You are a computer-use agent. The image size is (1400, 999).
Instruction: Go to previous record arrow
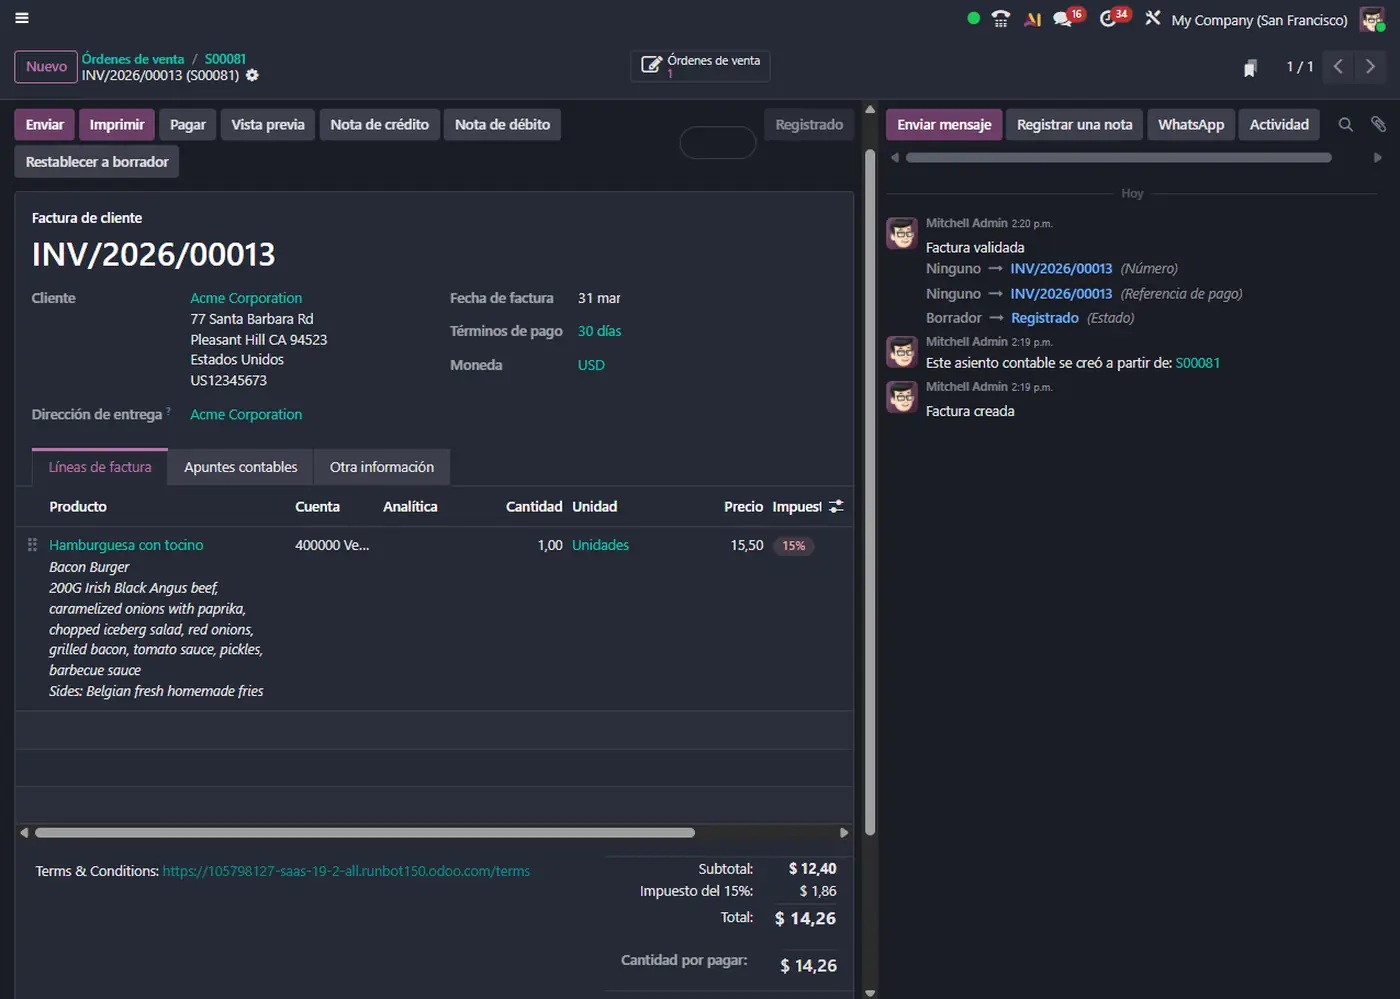click(1338, 67)
